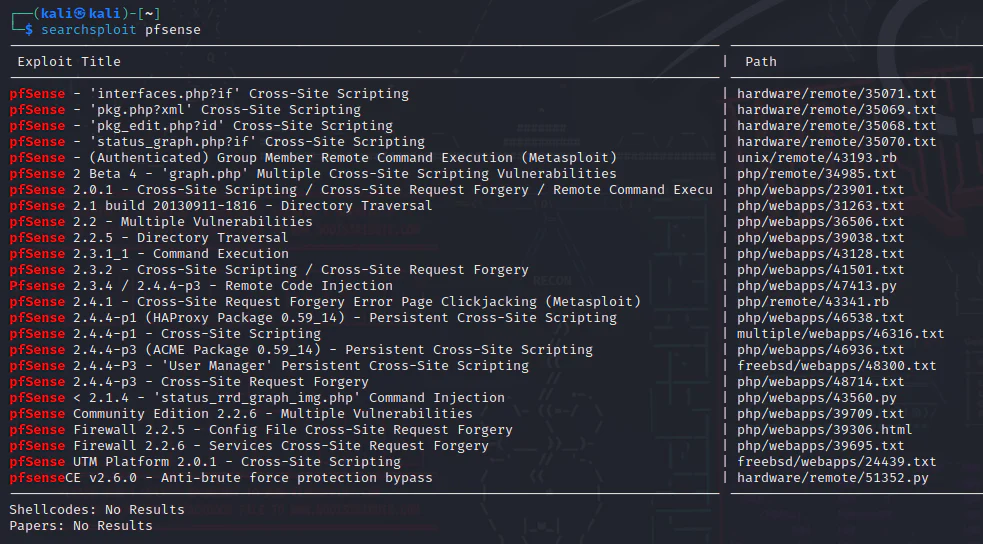
Task: Click the kali@kali prompt text
Action: pyautogui.click(x=80, y=13)
